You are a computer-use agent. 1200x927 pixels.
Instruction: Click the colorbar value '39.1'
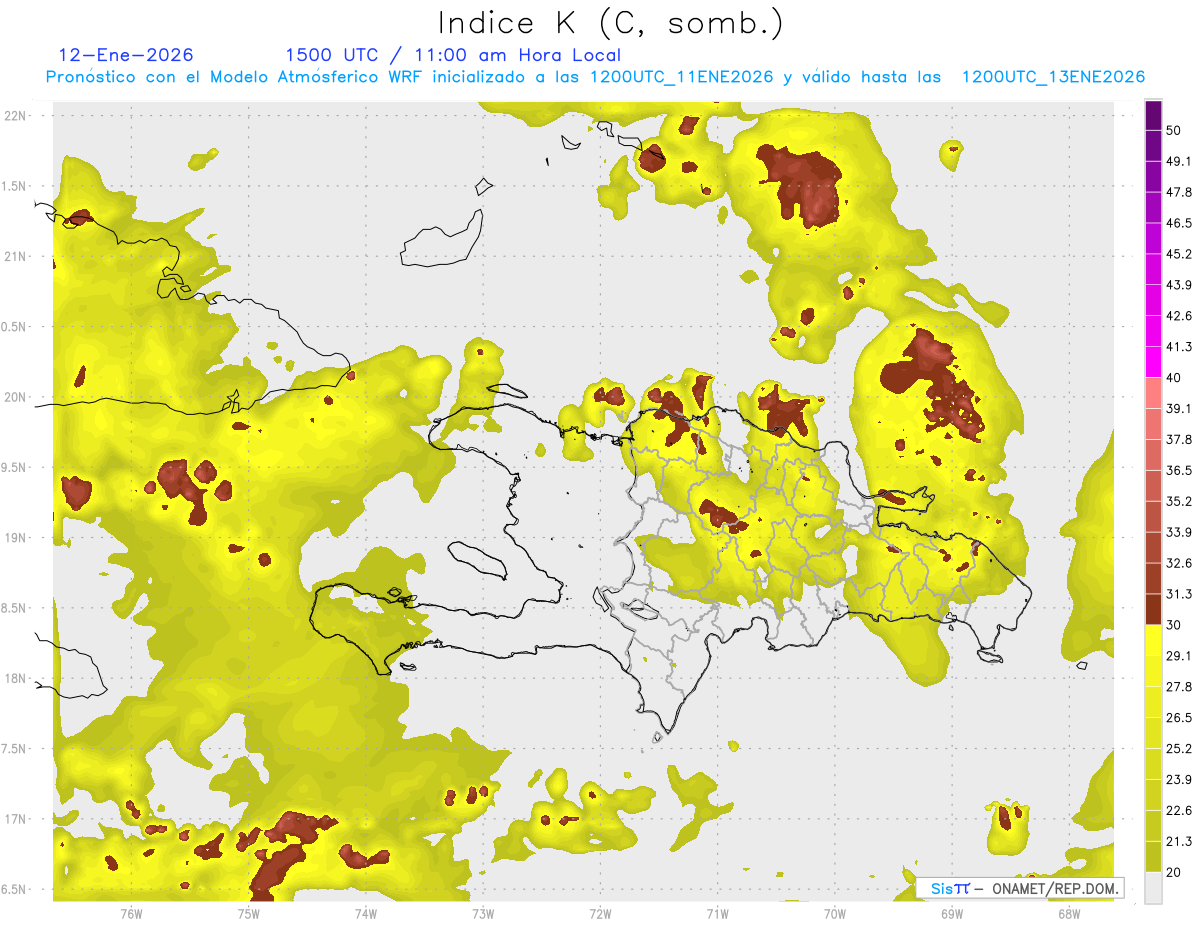[x=1178, y=408]
